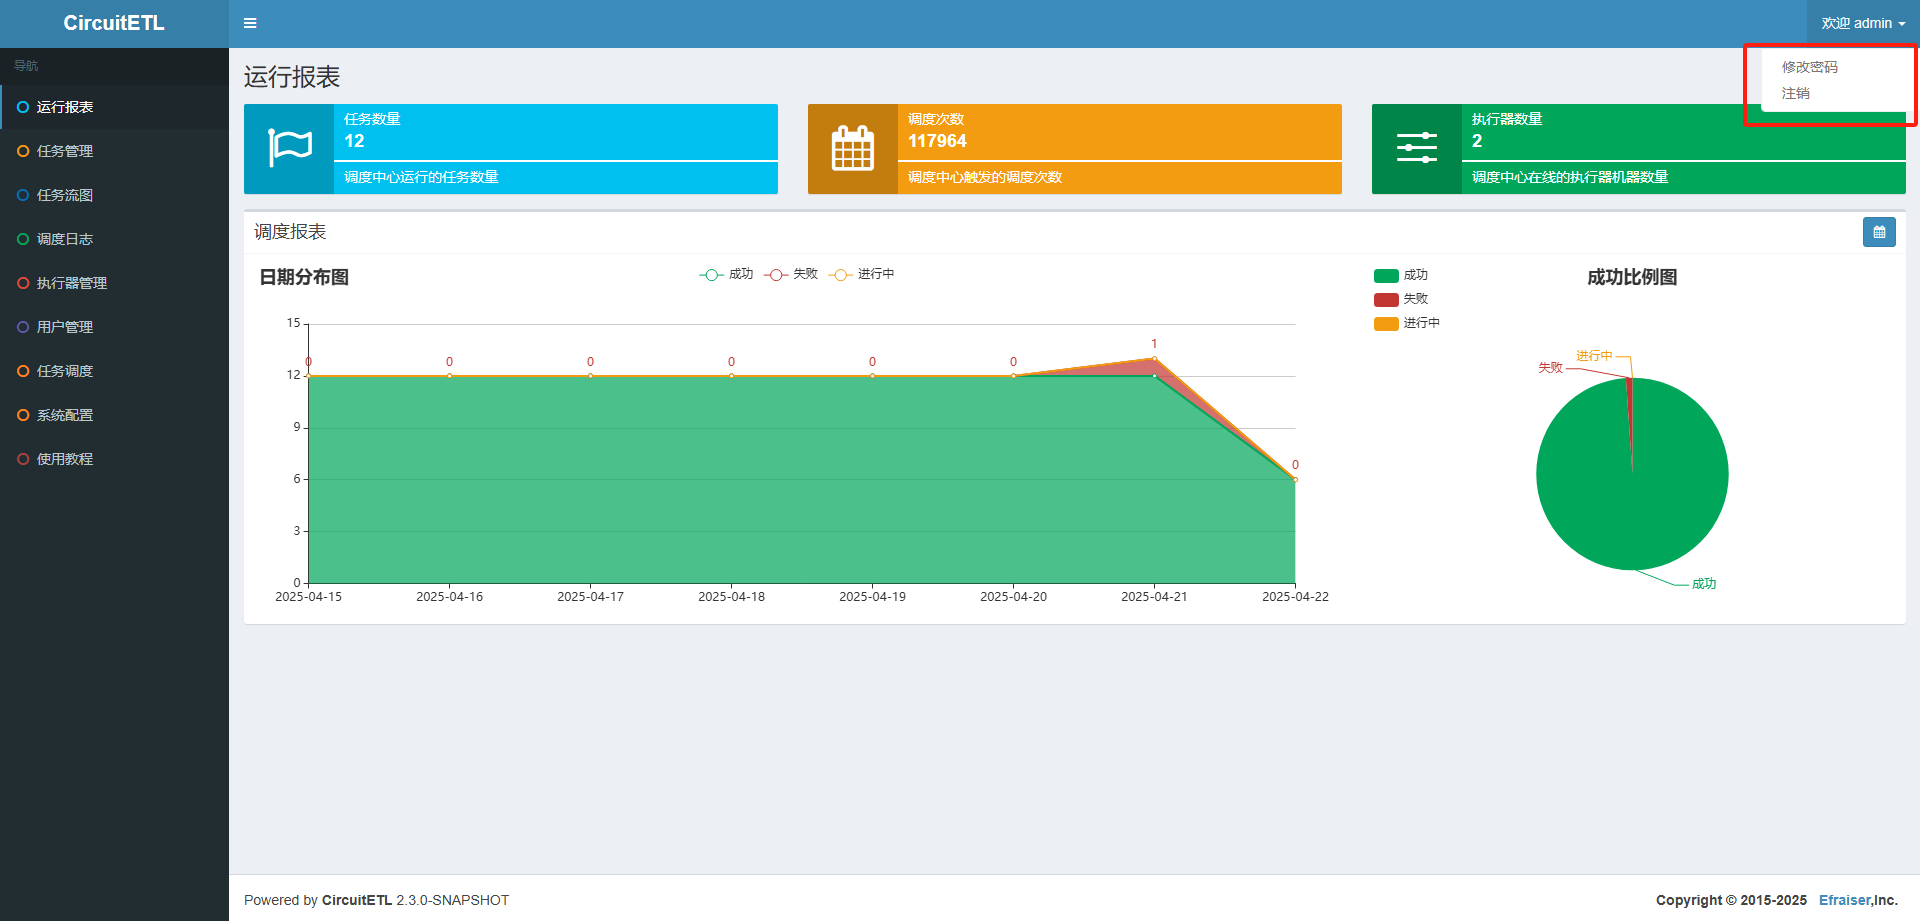
Task: Click circle icon beside 任务管理
Action: click(23, 151)
